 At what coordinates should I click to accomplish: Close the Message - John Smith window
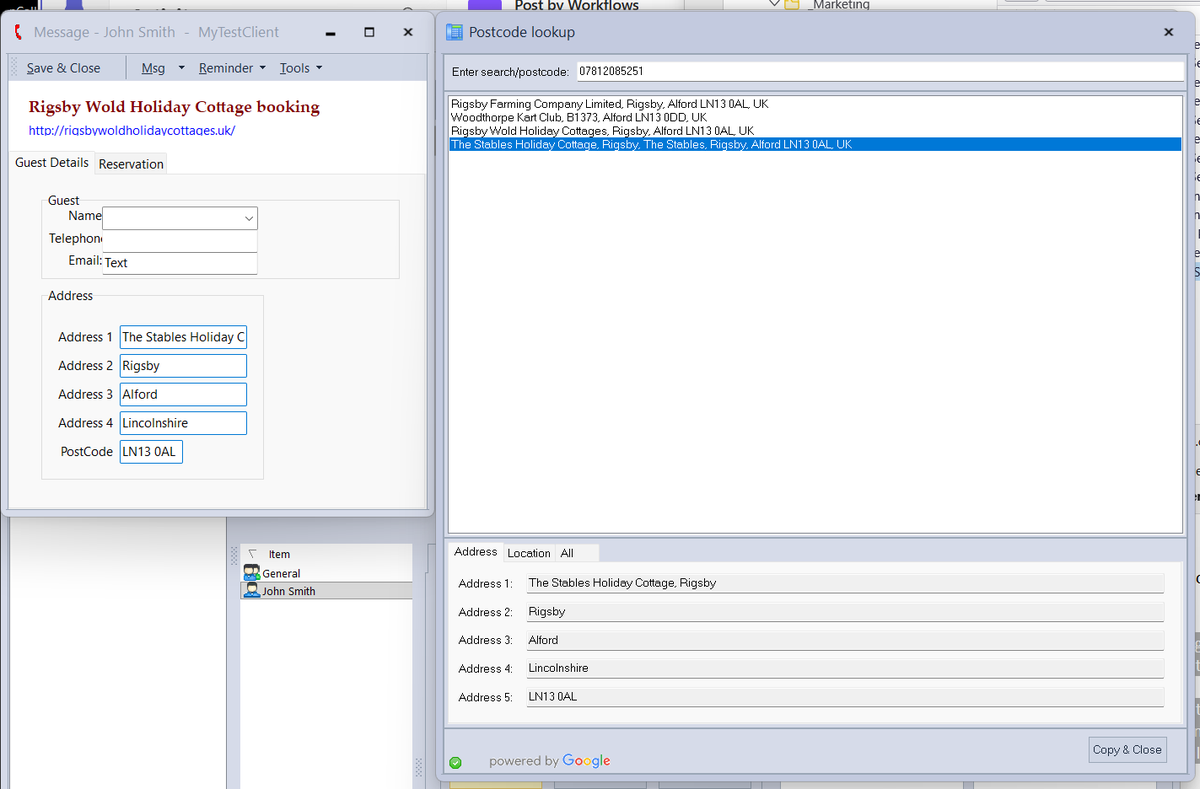(408, 32)
